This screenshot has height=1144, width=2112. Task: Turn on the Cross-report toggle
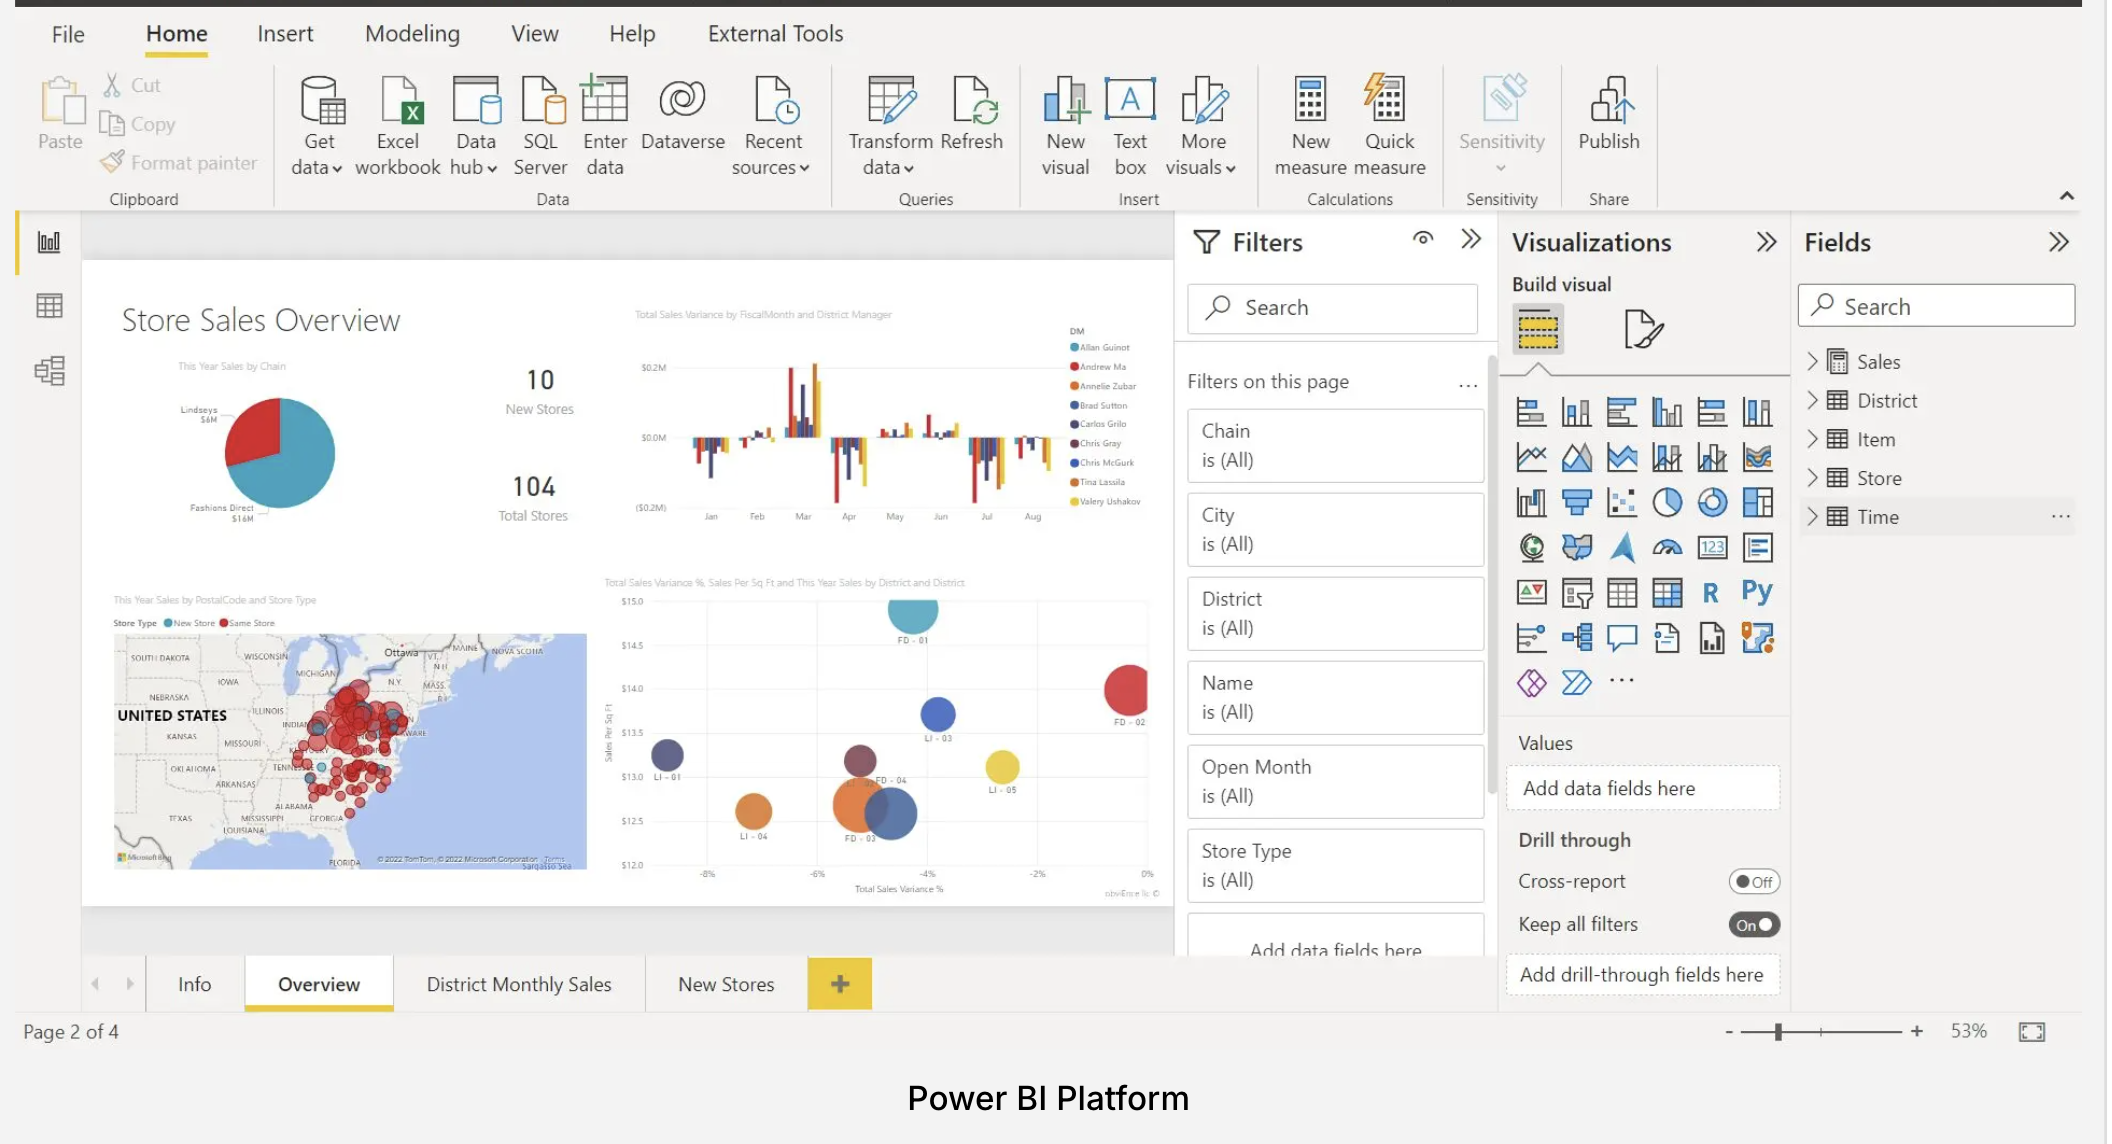[1756, 882]
